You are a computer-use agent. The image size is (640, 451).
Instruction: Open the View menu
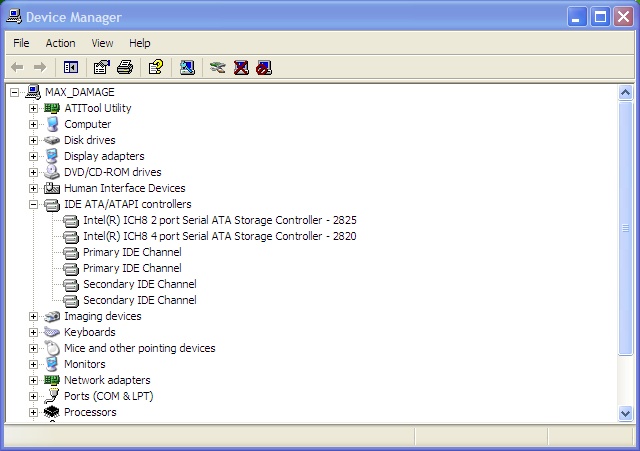[x=102, y=43]
